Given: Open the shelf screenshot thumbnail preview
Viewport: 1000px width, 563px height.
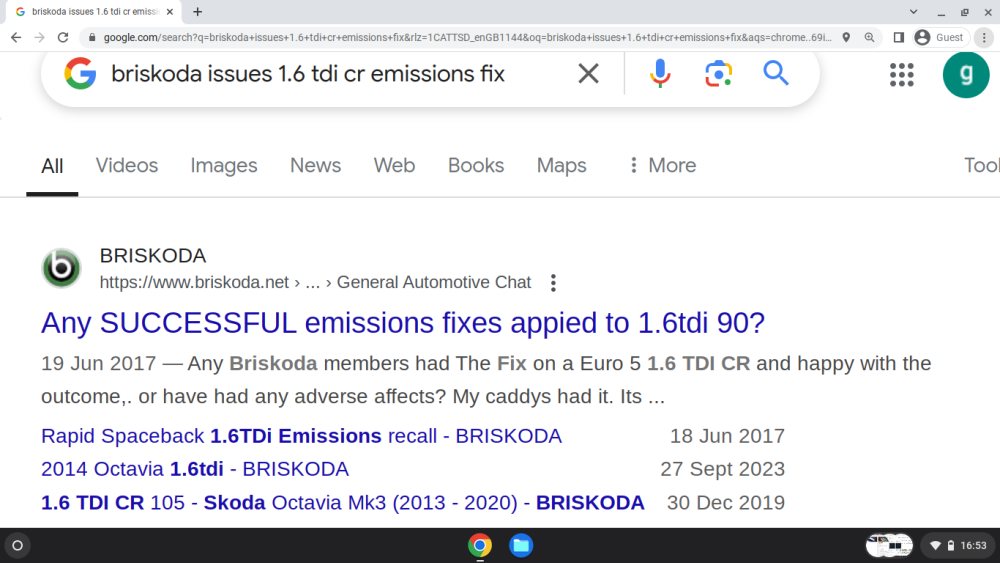Looking at the screenshot, I should tap(889, 545).
